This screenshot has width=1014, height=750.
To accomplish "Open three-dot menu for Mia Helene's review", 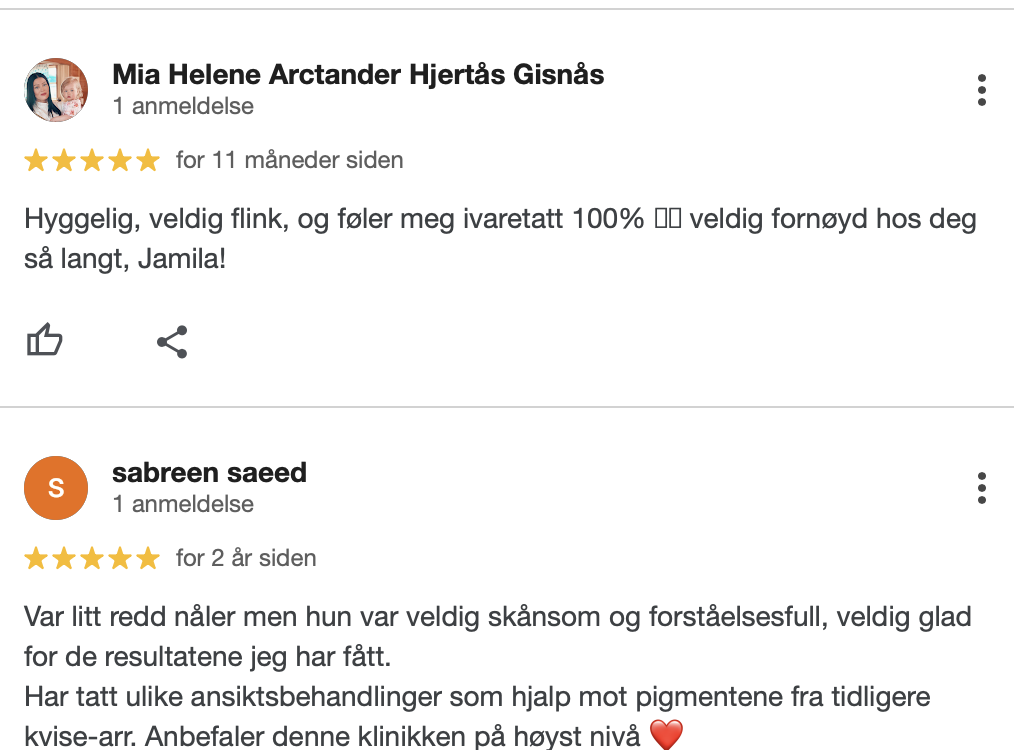I will 982,90.
